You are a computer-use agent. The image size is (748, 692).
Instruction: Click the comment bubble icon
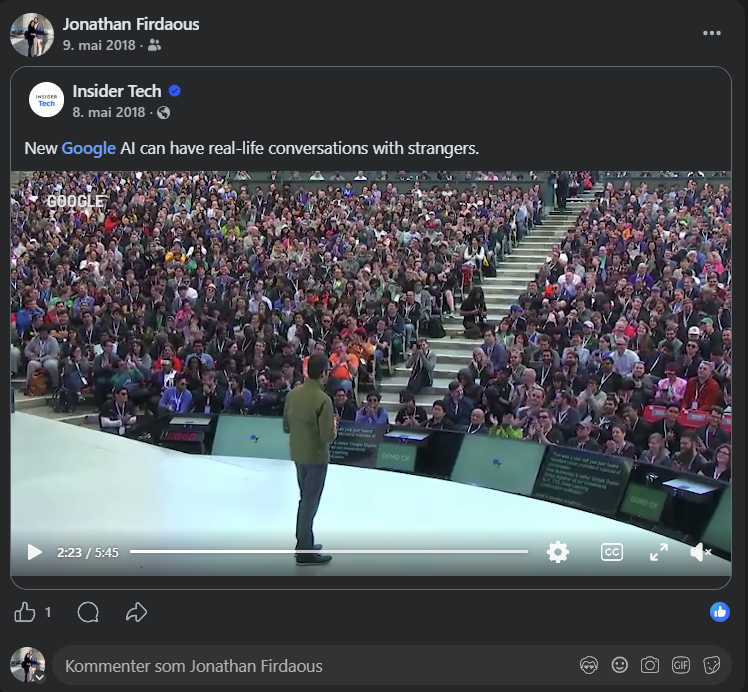tap(88, 612)
